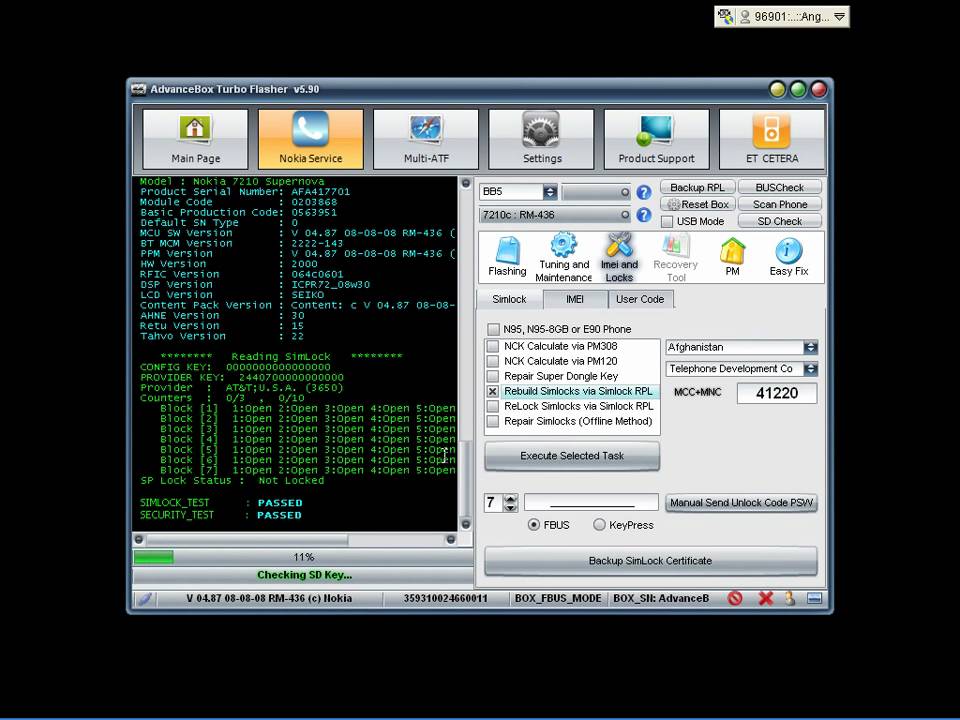960x720 pixels.
Task: Open the Multi-ATF section
Action: (426, 139)
